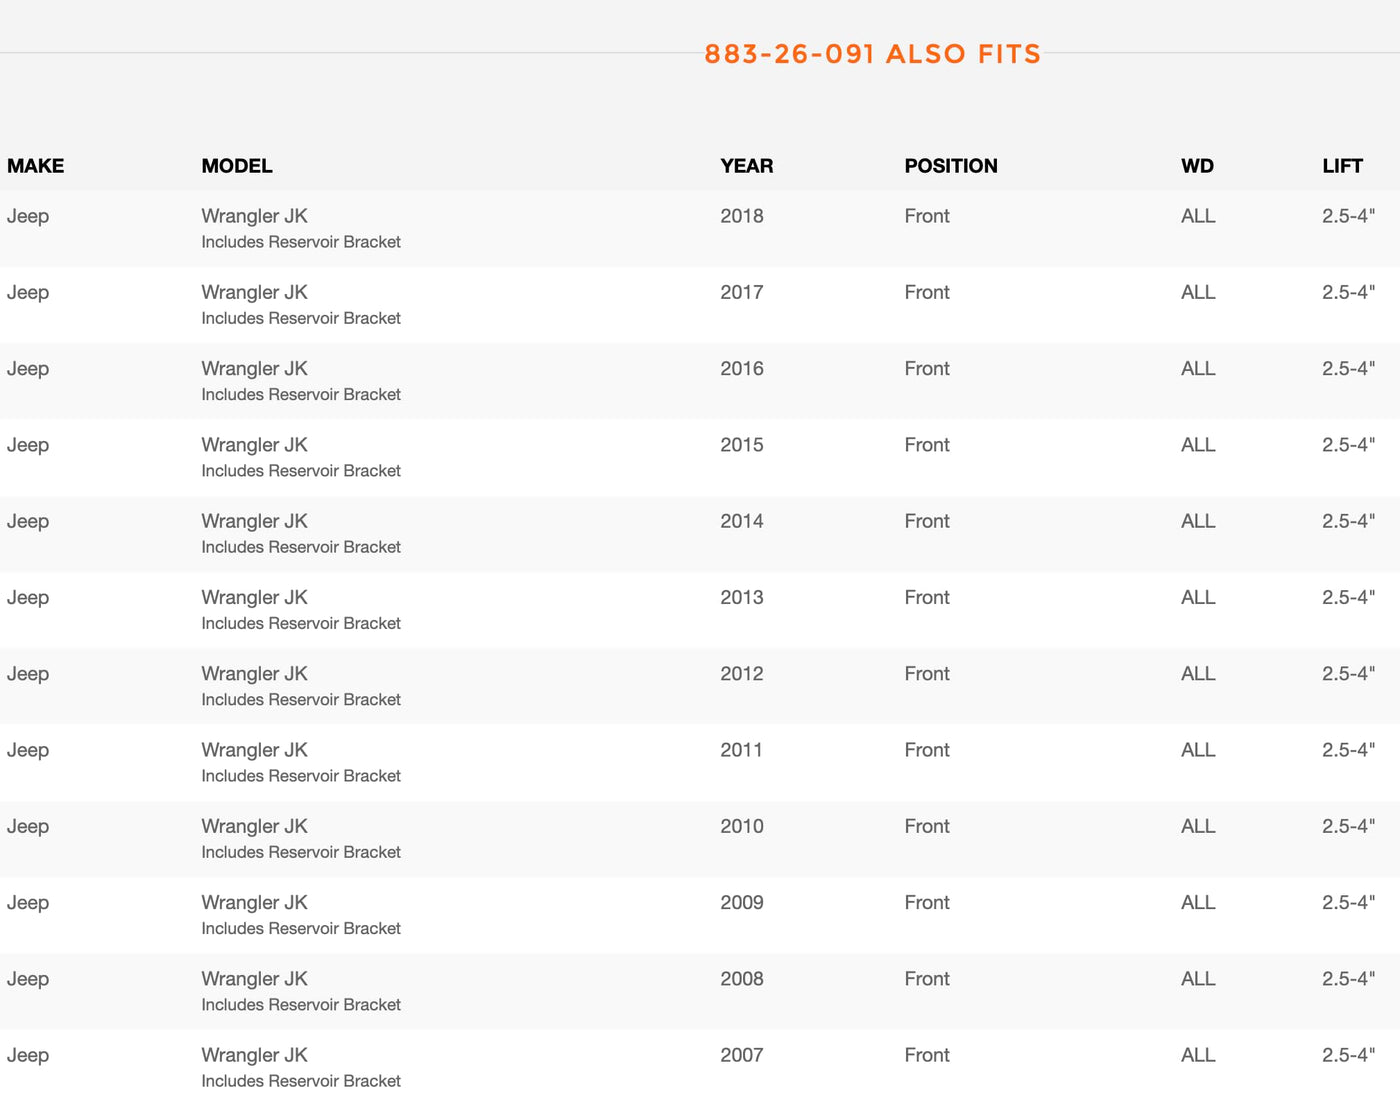Viewport: 1400px width, 1104px height.
Task: Click the POSITION column header
Action: pyautogui.click(x=950, y=166)
